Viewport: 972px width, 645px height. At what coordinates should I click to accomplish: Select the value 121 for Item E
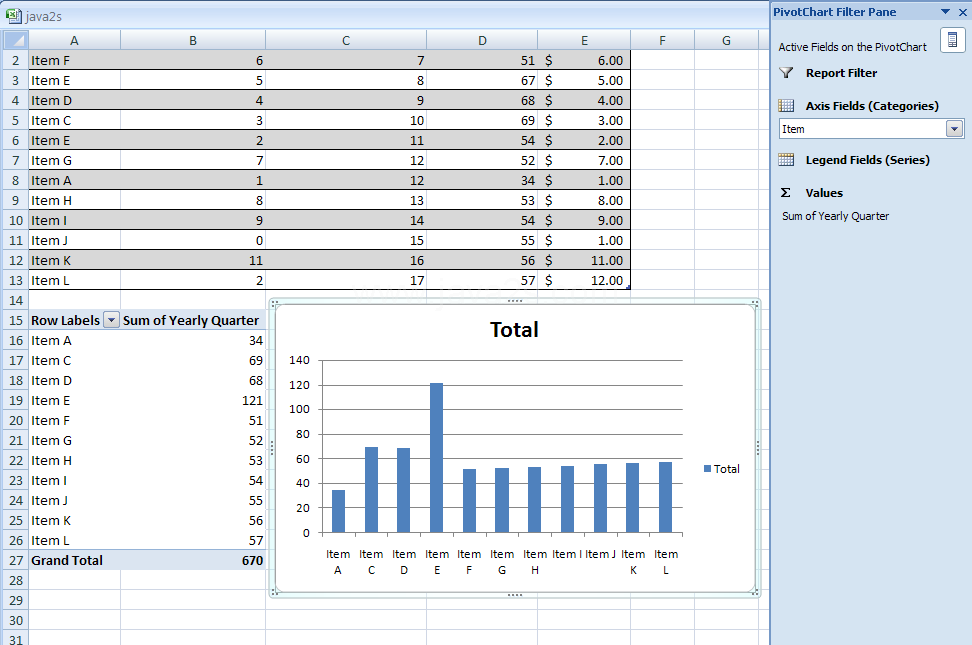tap(193, 400)
